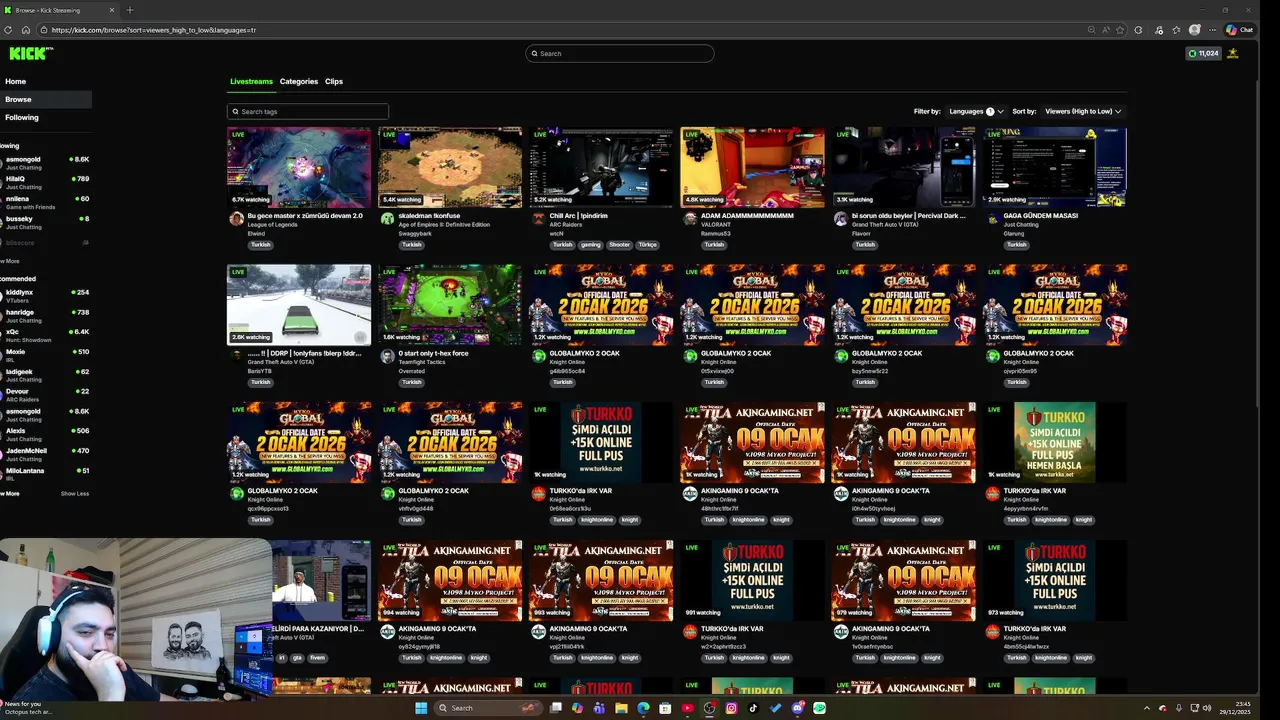The height and width of the screenshot is (720, 1280).
Task: Add page to favorites with star icon
Action: [1120, 30]
